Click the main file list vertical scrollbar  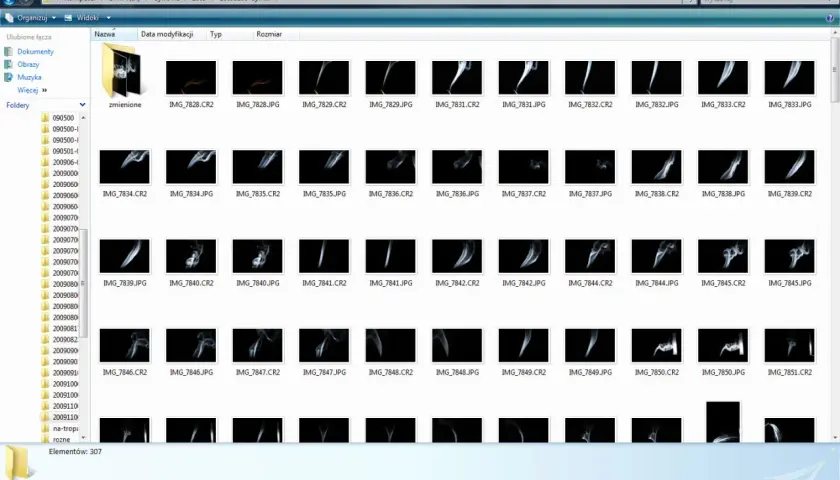835,70
